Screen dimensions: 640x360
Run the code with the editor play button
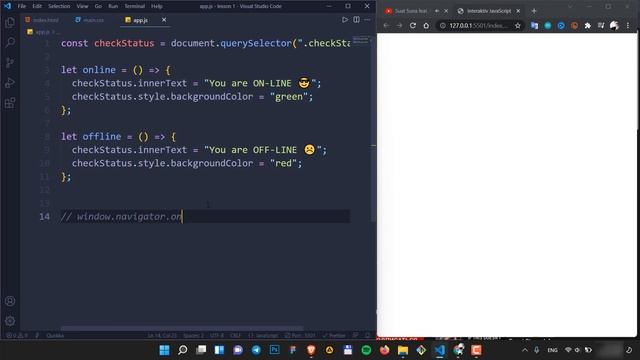point(345,20)
